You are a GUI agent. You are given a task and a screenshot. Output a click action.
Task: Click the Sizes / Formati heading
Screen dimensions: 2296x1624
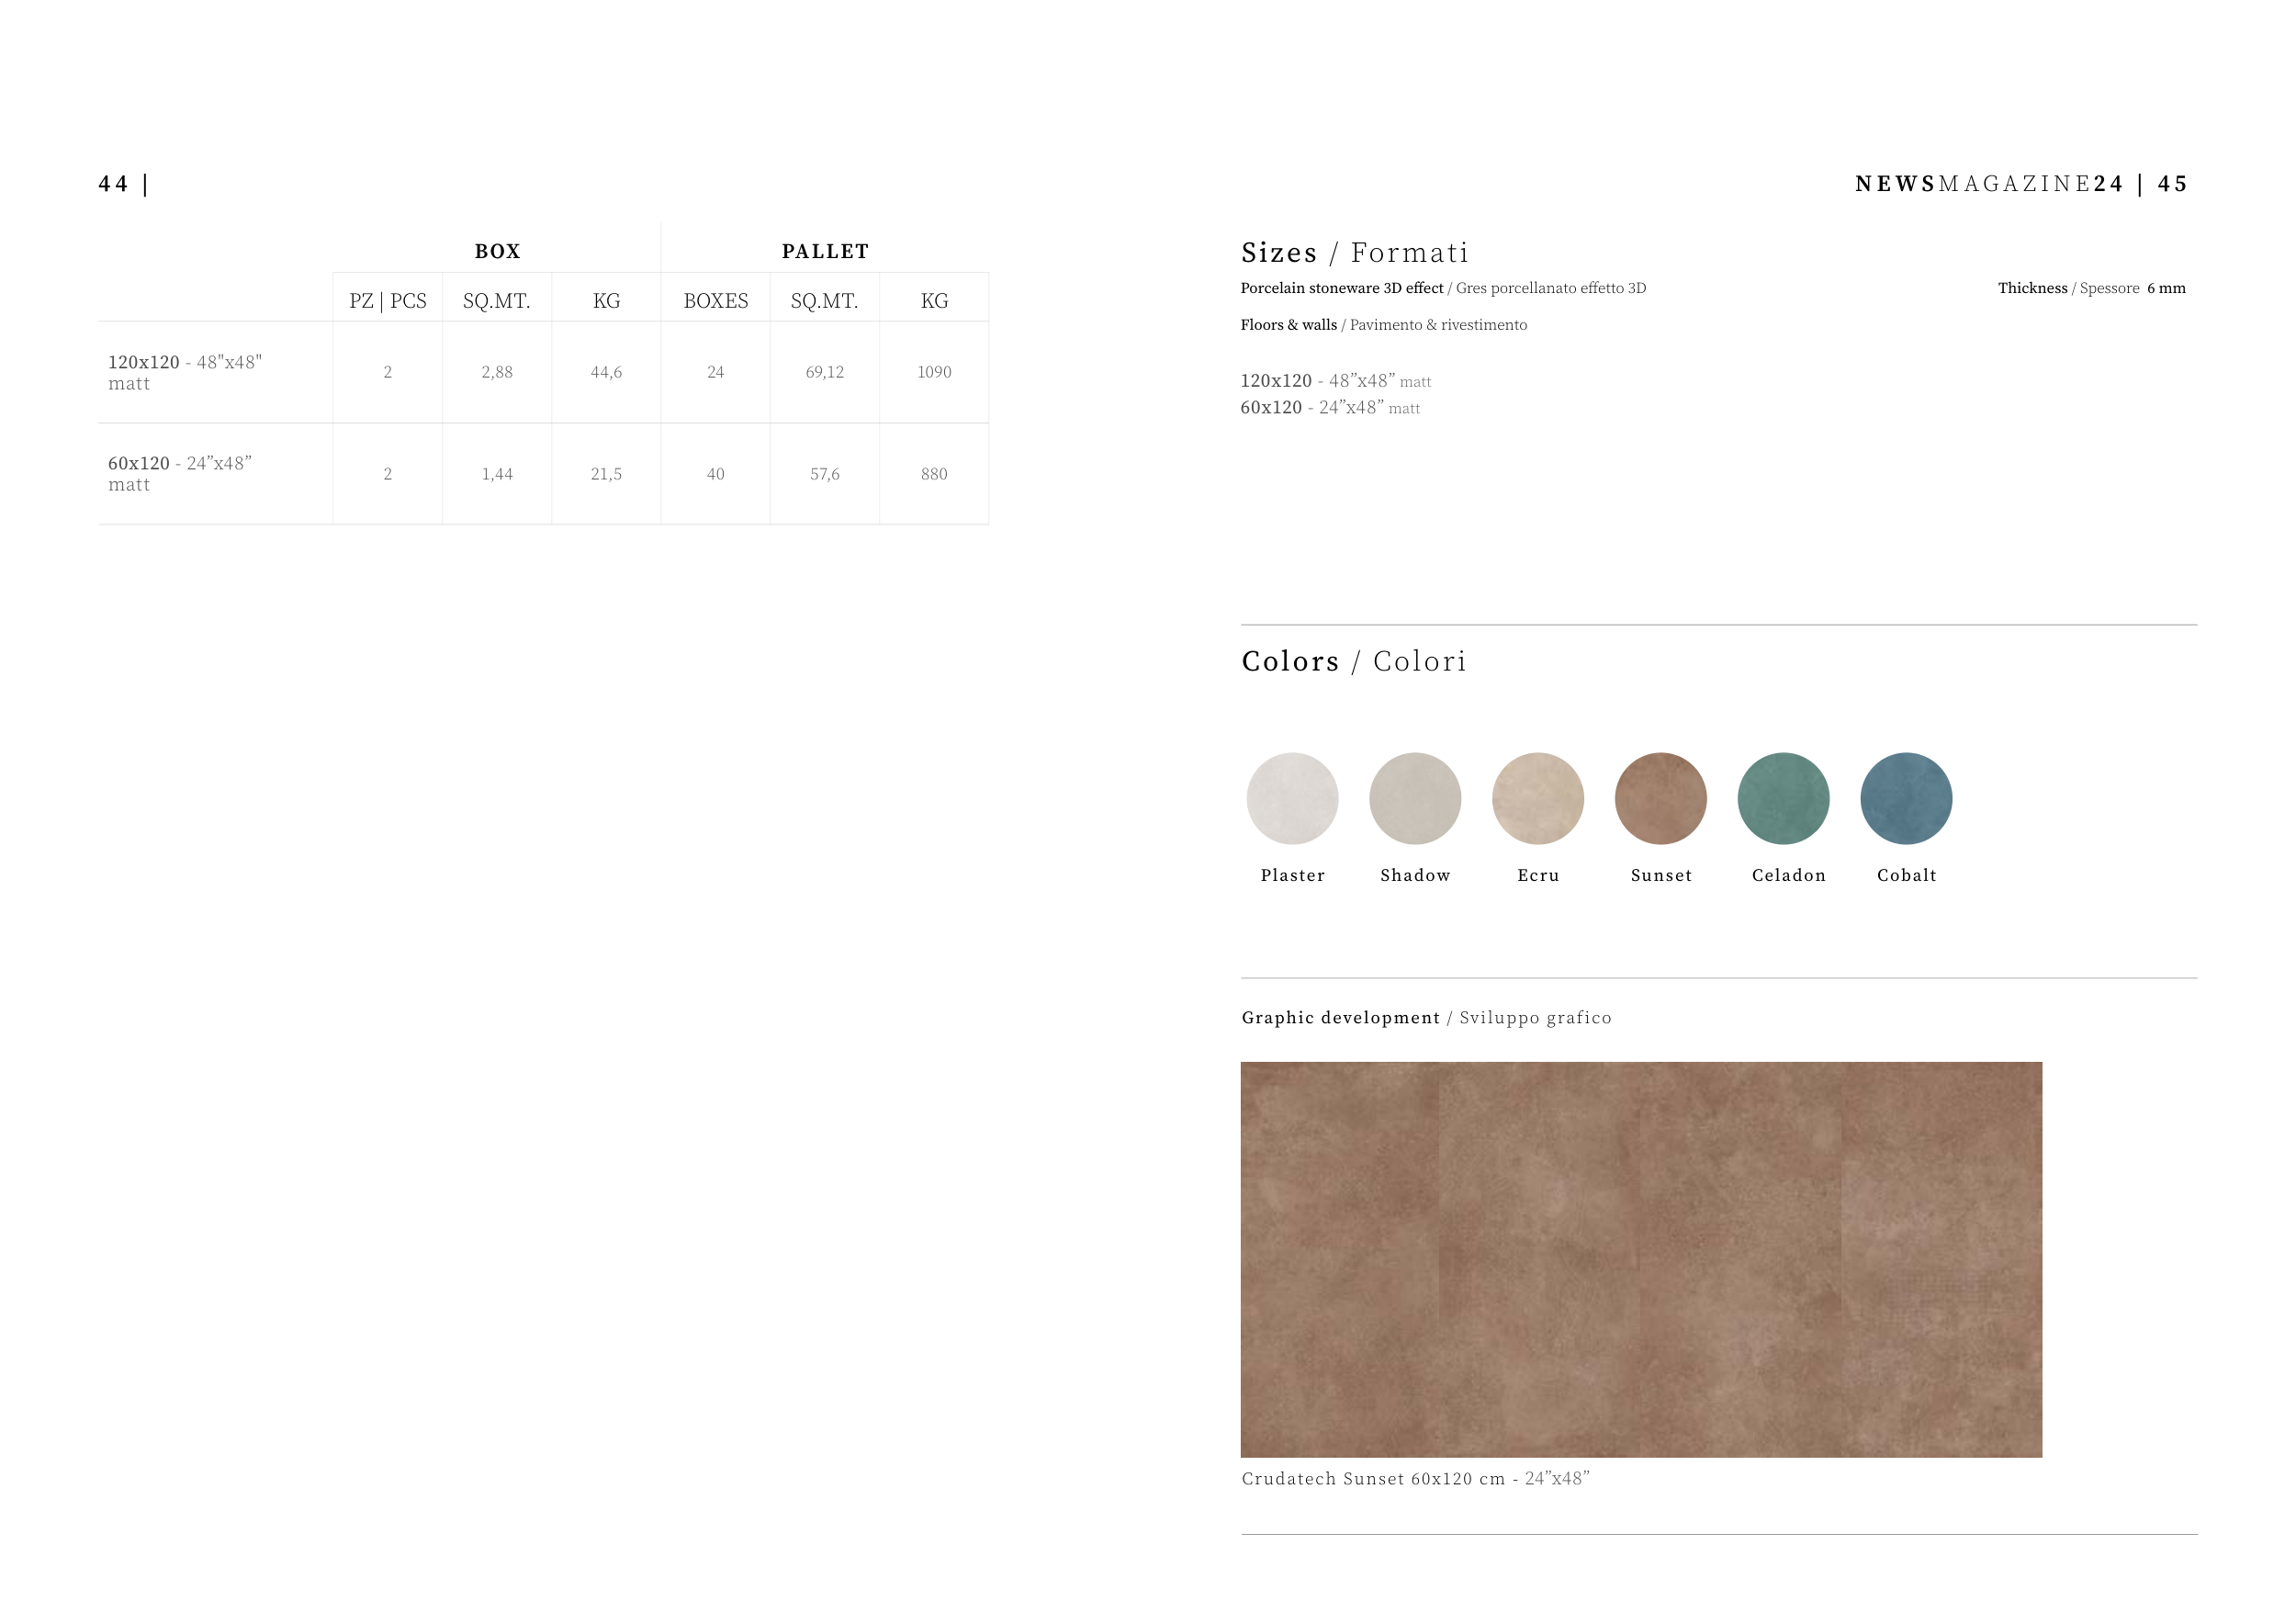tap(1354, 253)
